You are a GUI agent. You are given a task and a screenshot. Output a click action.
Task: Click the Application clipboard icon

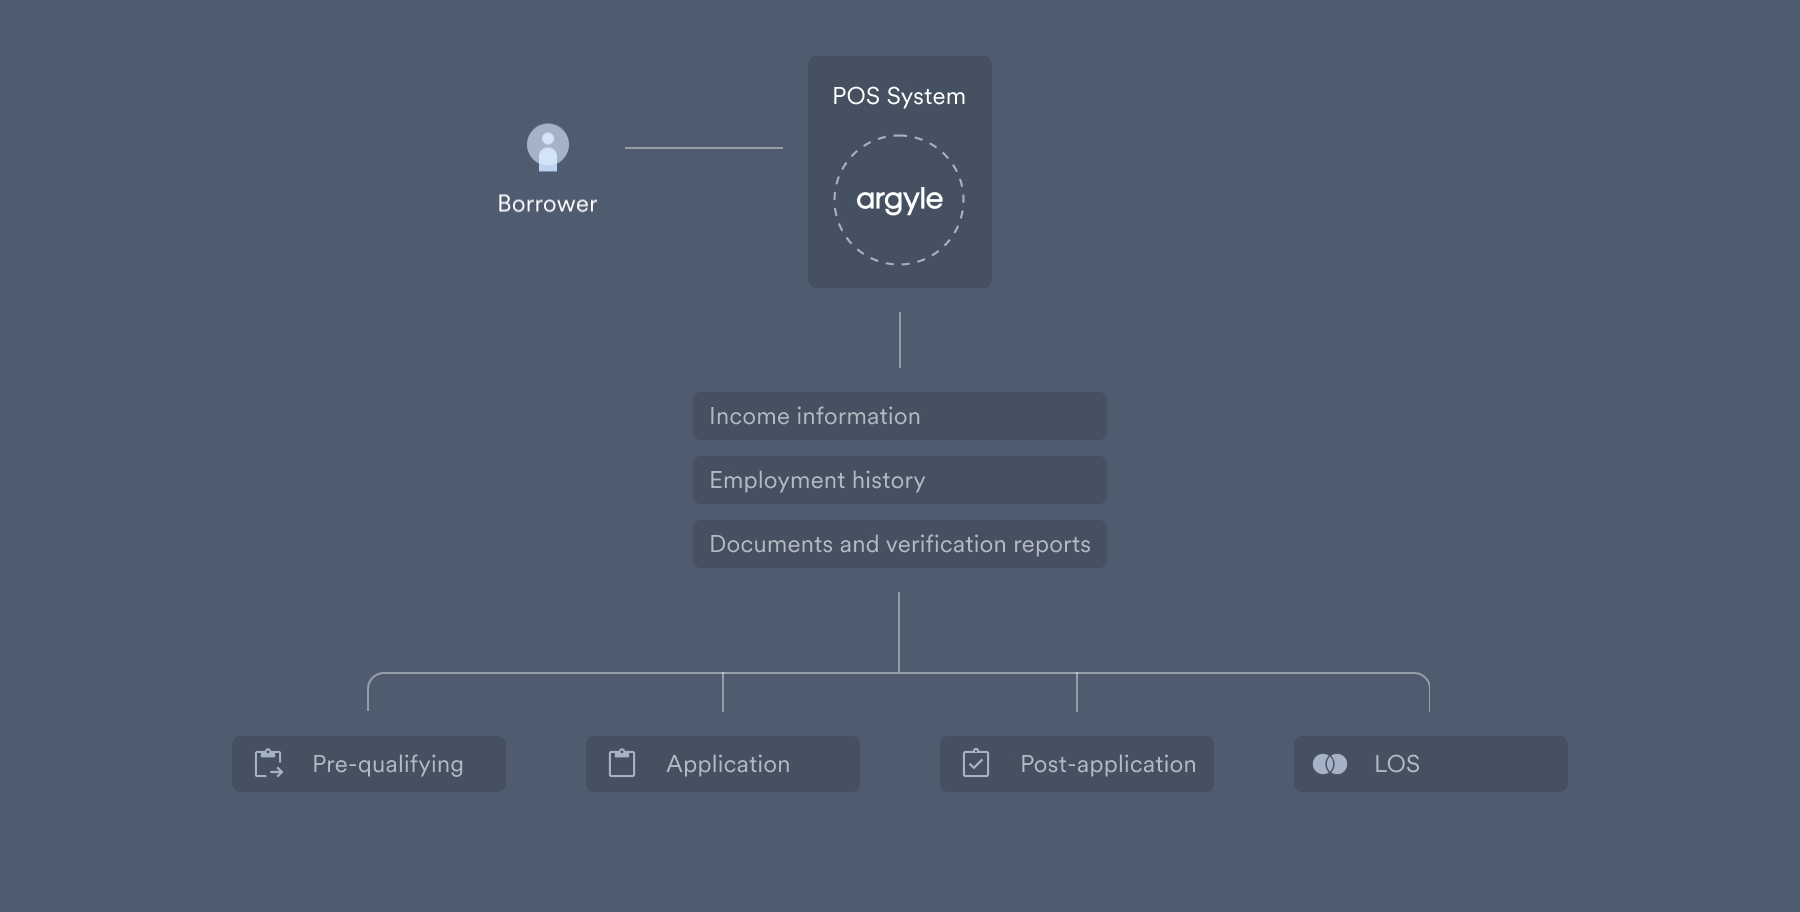[x=622, y=764]
